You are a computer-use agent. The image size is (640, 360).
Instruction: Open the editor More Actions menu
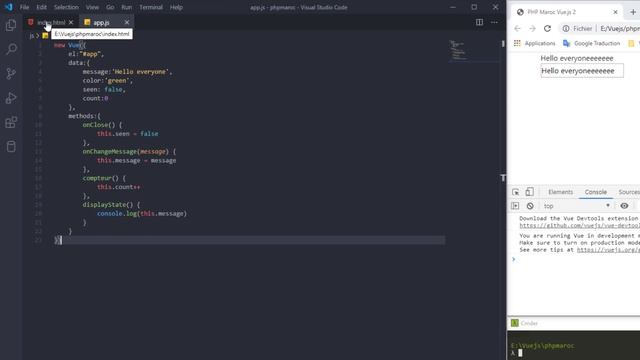pos(494,22)
